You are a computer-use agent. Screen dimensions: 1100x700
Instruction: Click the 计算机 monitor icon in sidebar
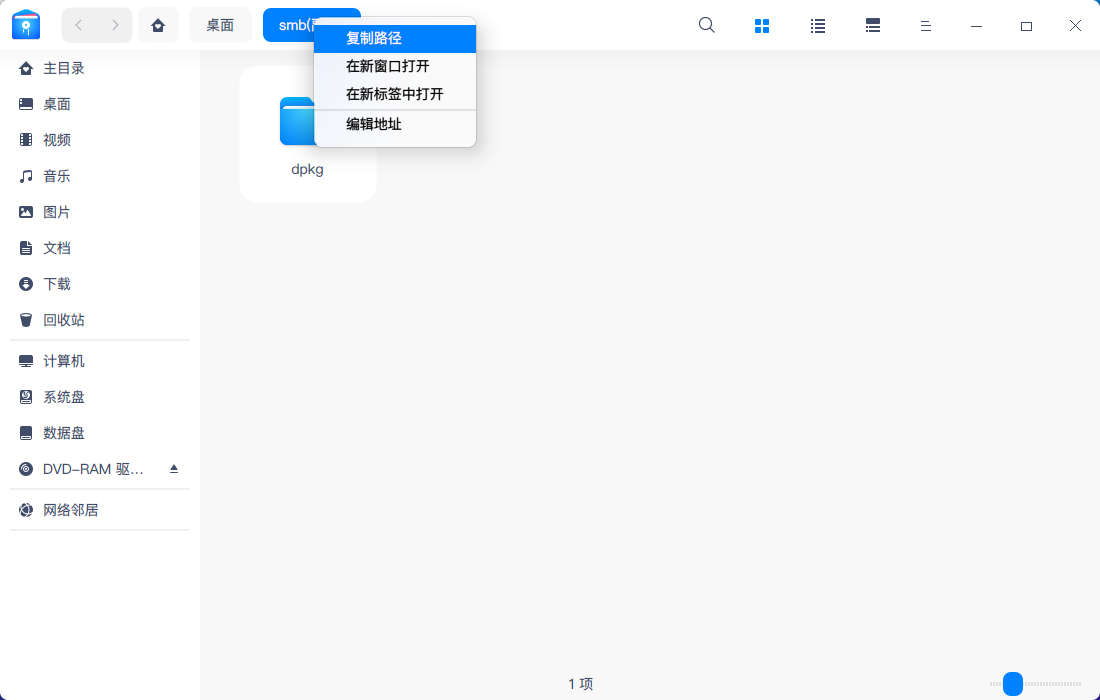26,361
